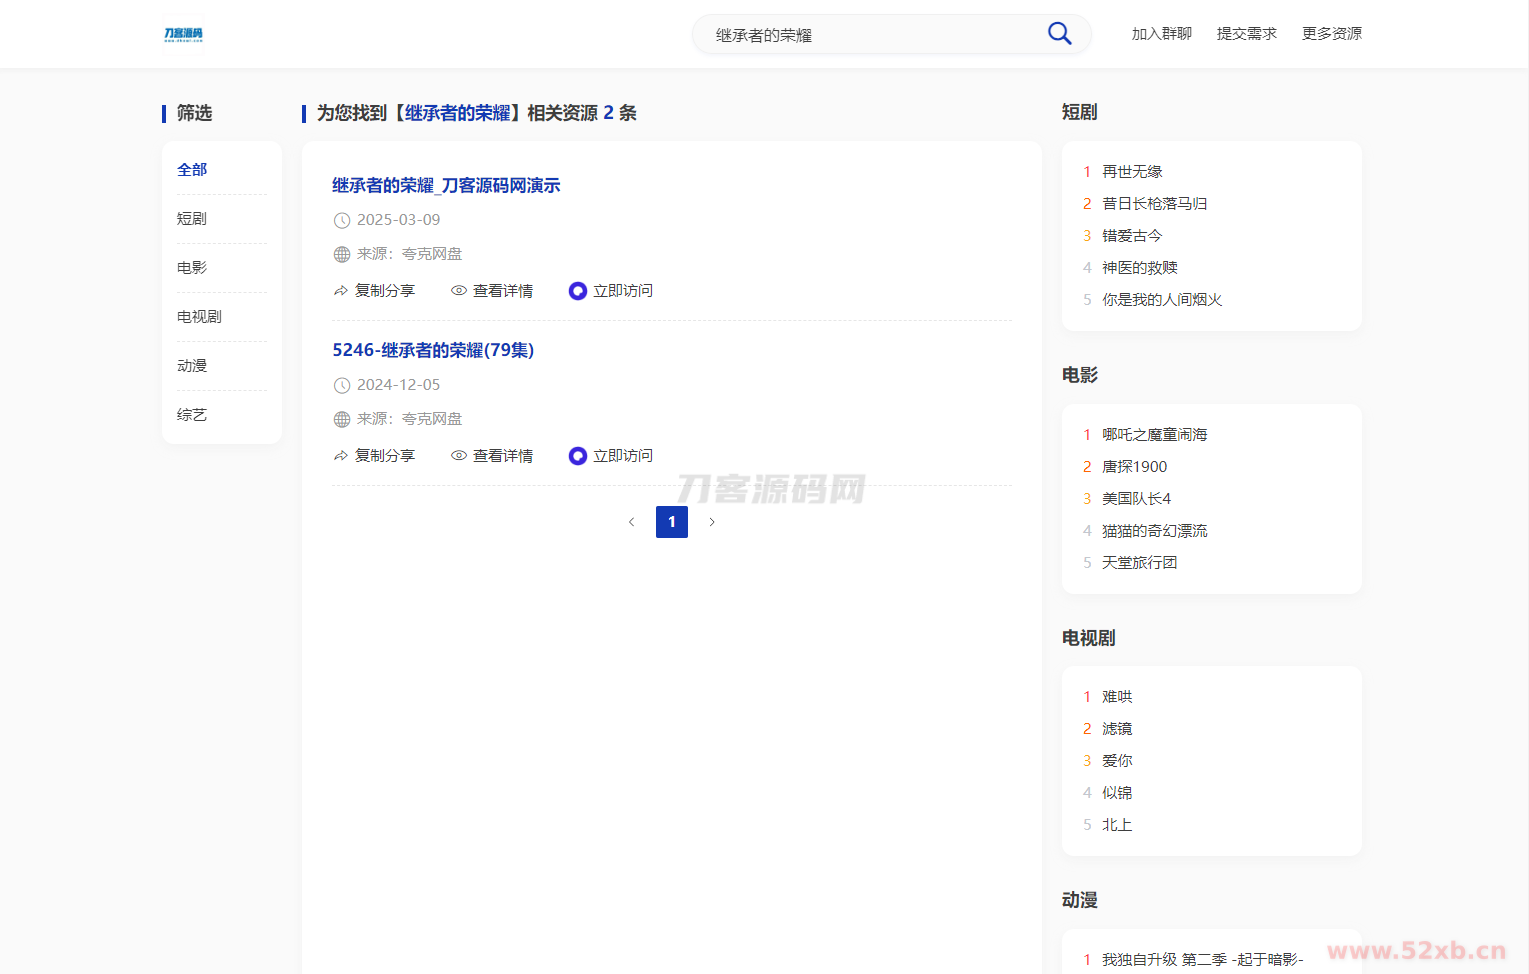Click eye icon on first result

459,291
